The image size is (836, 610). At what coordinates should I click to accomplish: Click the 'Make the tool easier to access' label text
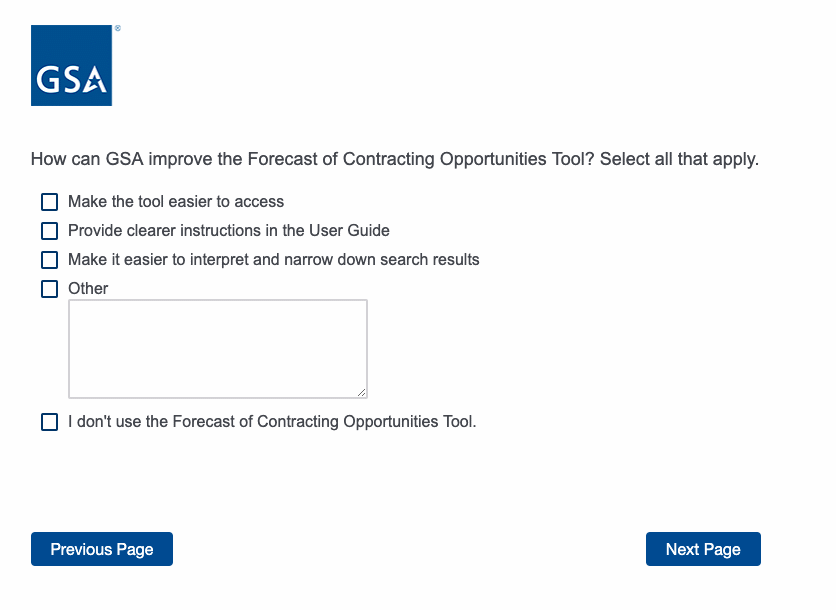[176, 202]
